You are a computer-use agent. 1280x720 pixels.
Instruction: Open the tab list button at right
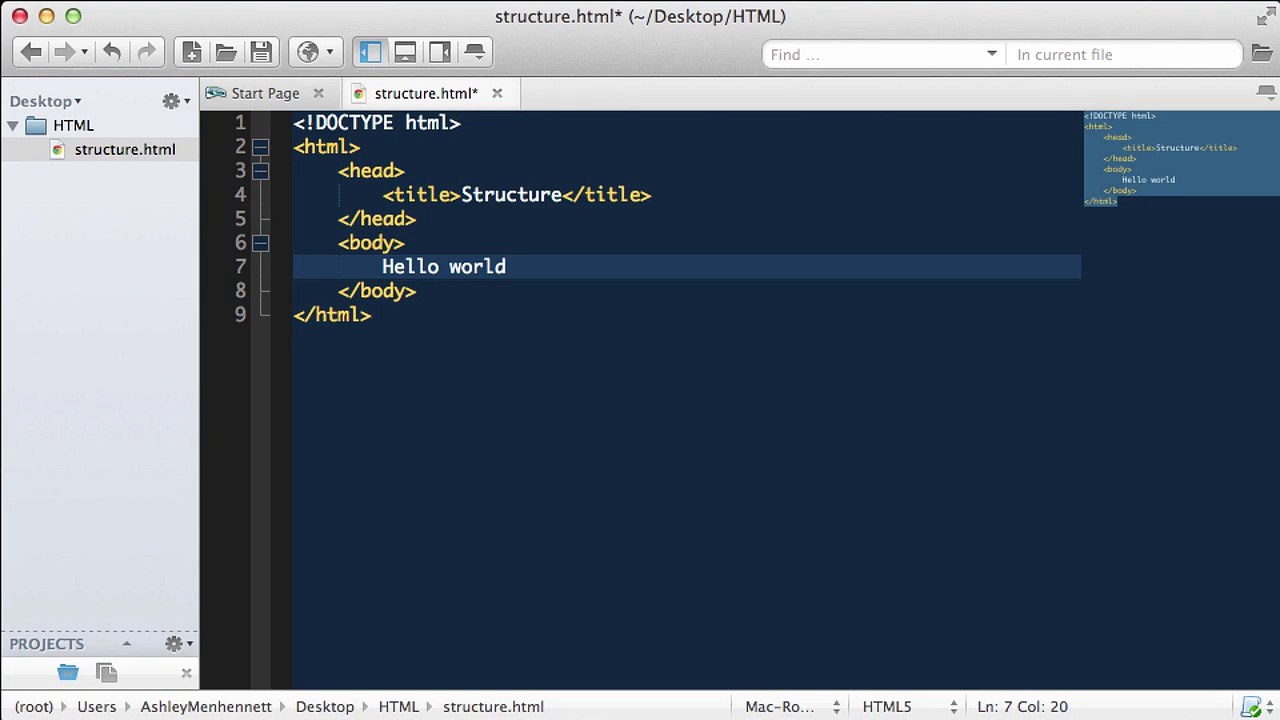click(x=1267, y=93)
